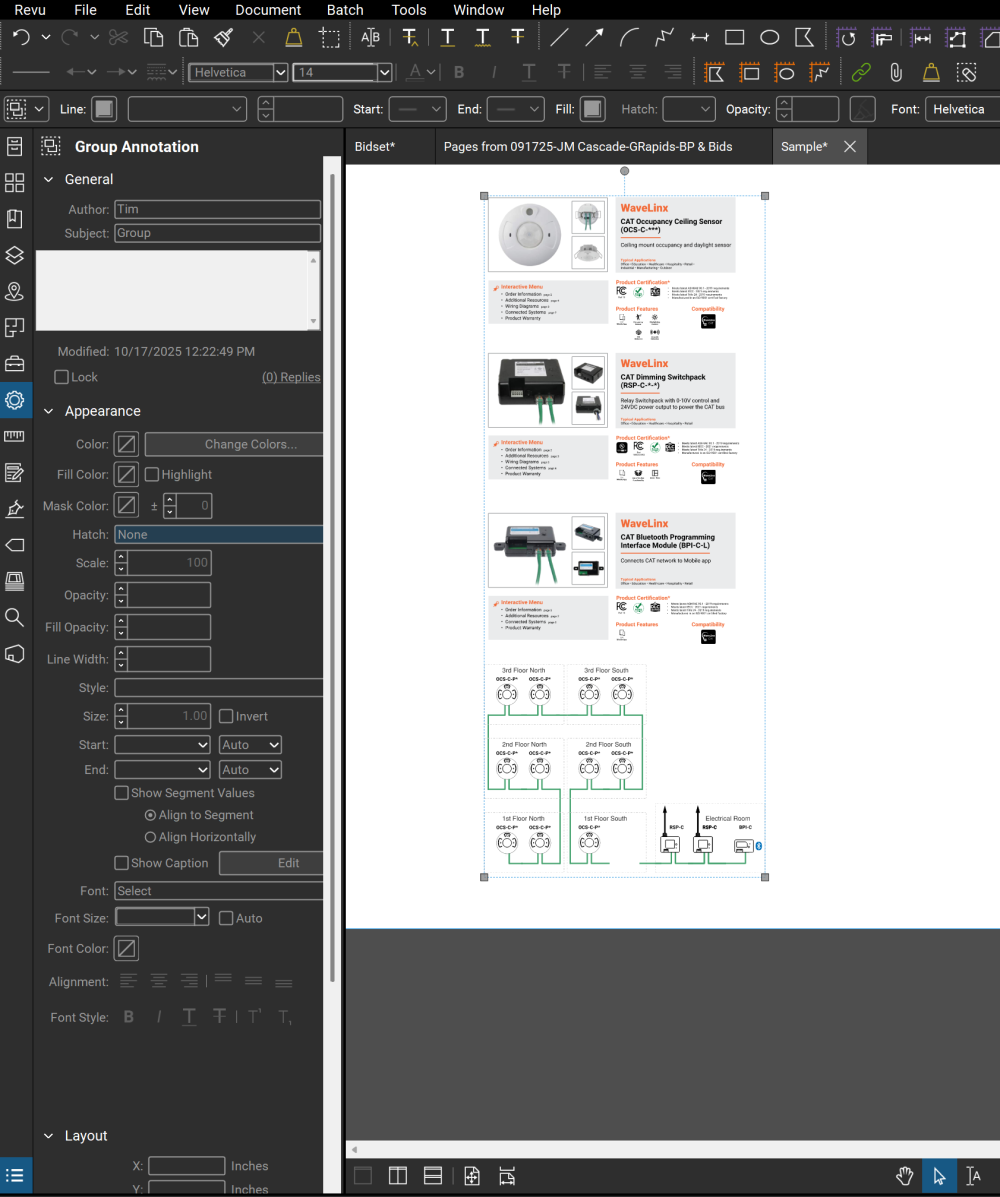
Task: Open the Hatch dropdown set to None
Action: [218, 534]
